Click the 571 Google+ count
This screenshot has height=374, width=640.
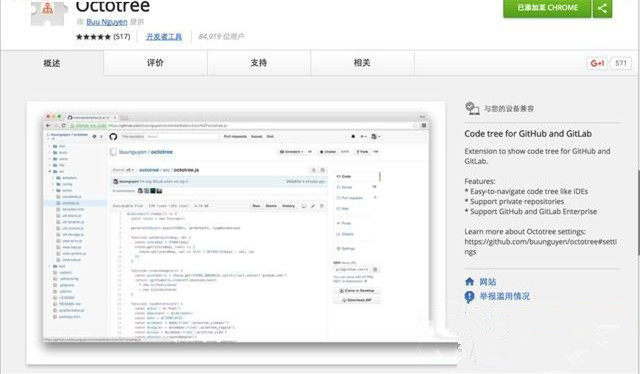pos(621,63)
